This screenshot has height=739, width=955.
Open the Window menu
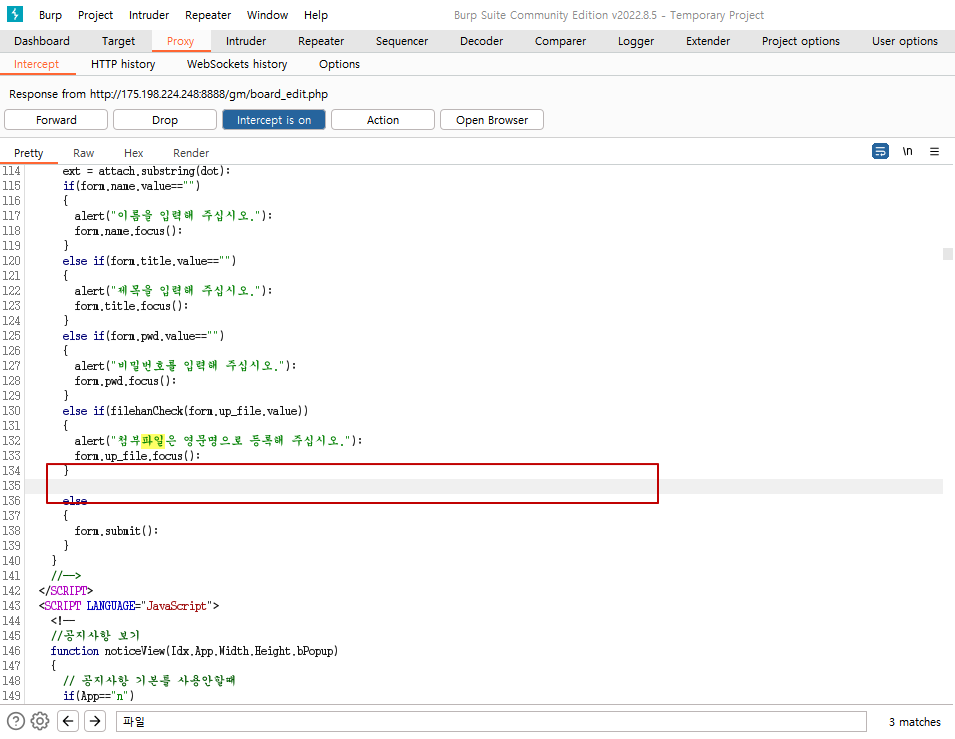[x=267, y=15]
